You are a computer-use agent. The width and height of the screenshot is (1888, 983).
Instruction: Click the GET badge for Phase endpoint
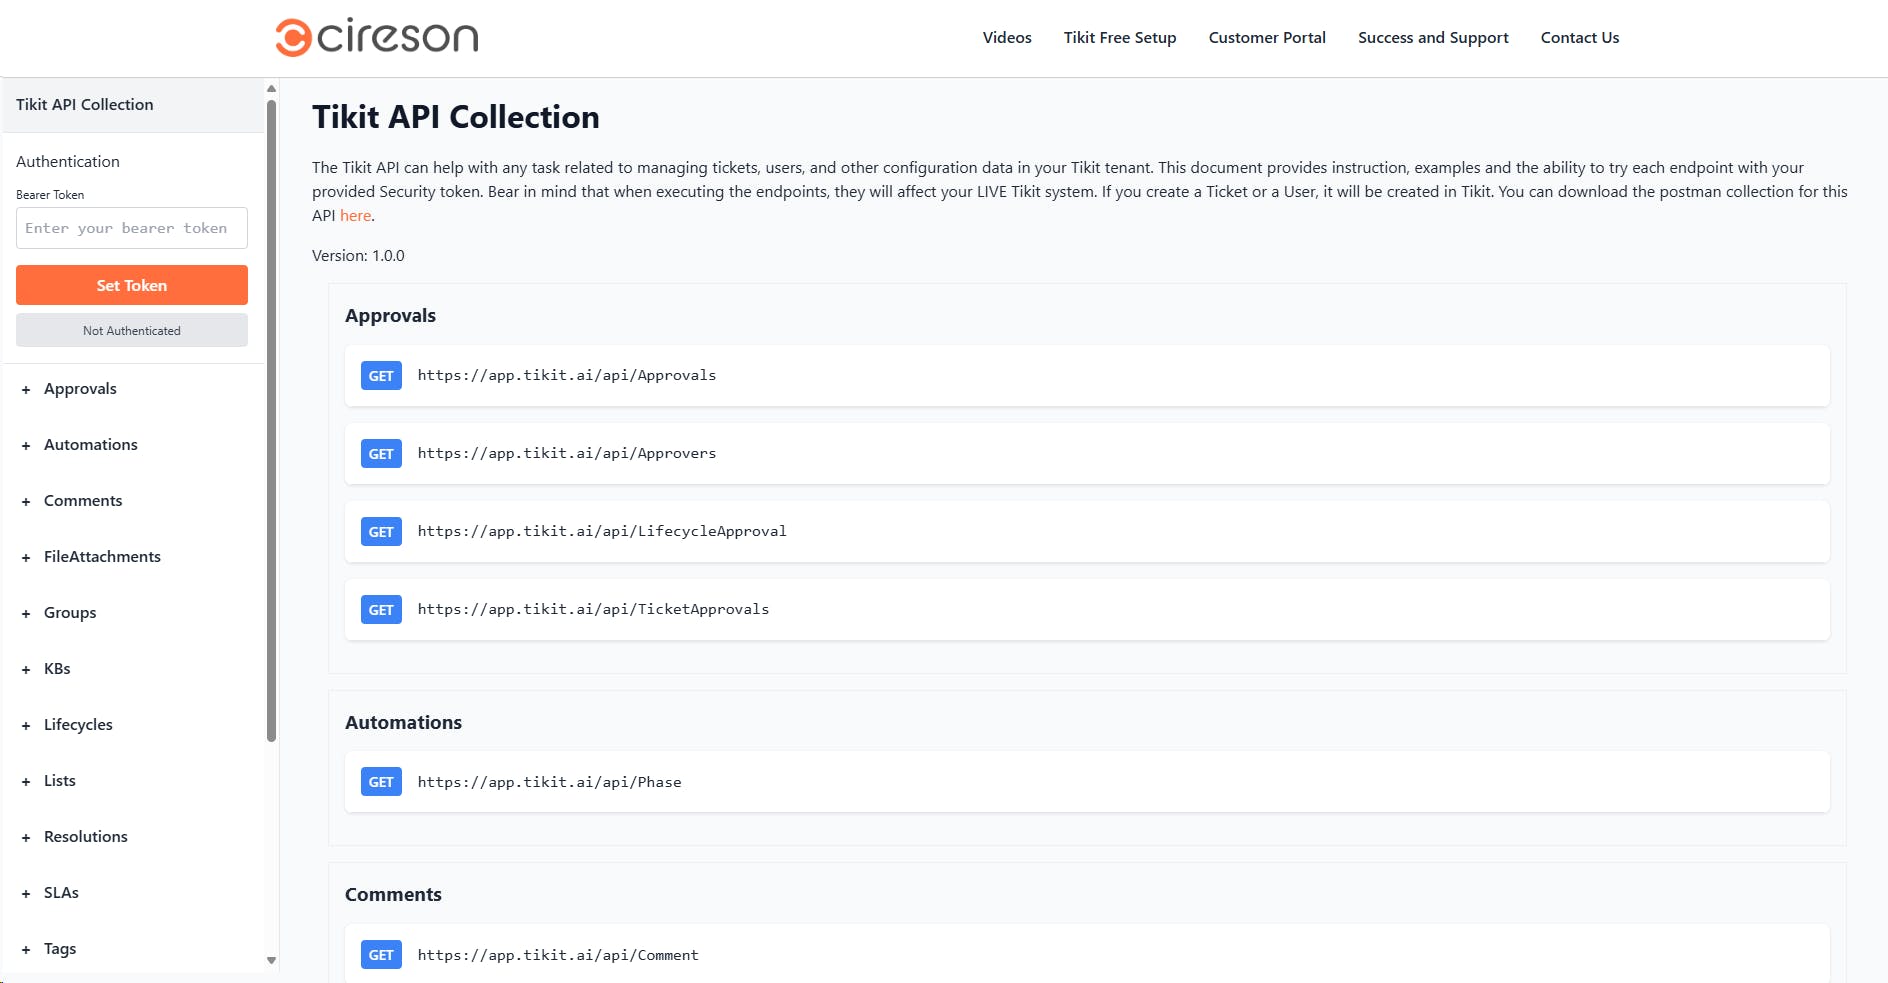click(x=381, y=782)
